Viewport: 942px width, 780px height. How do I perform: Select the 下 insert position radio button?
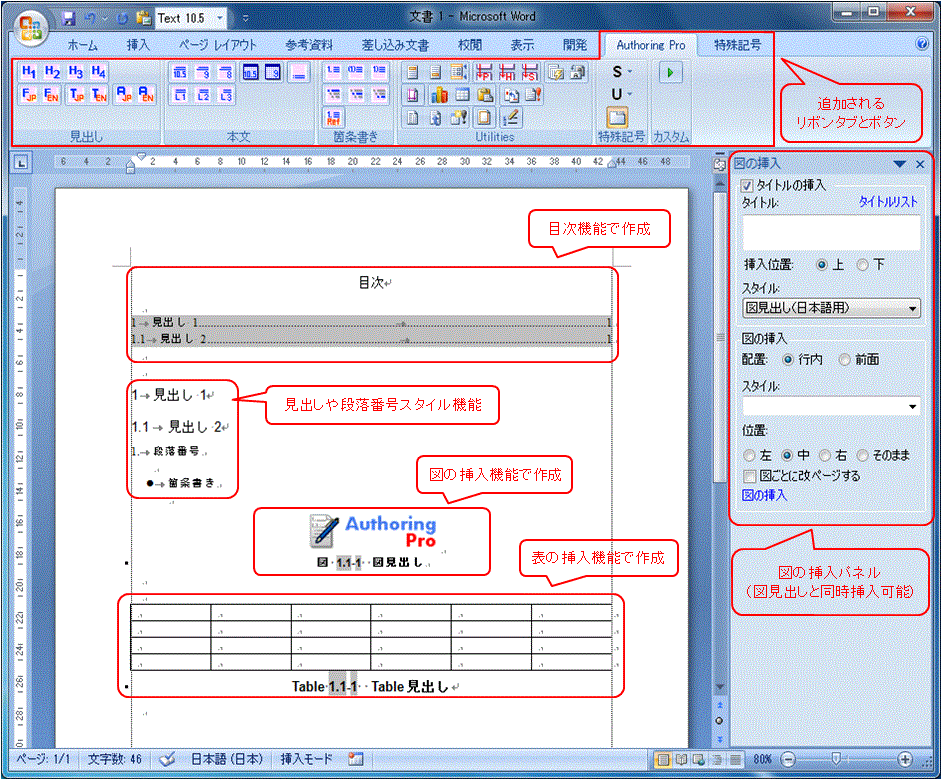[862, 265]
